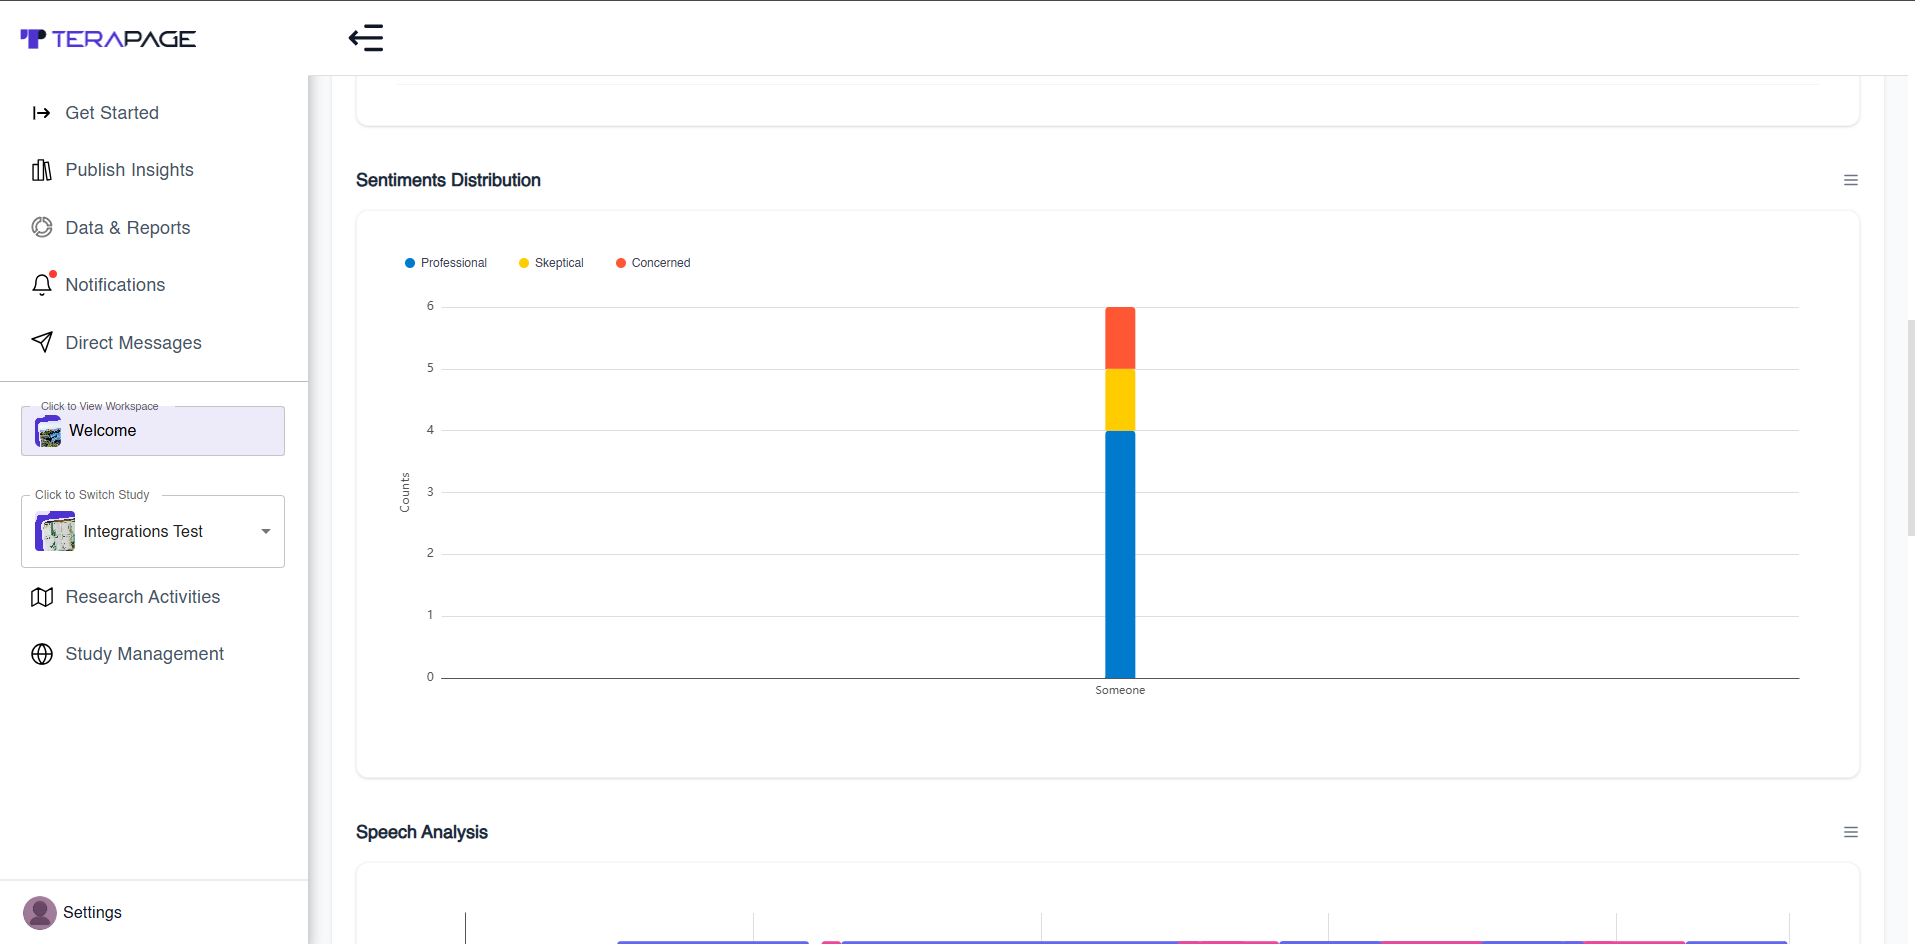The height and width of the screenshot is (944, 1915).
Task: Click the red Concerned legend dot
Action: pos(621,263)
